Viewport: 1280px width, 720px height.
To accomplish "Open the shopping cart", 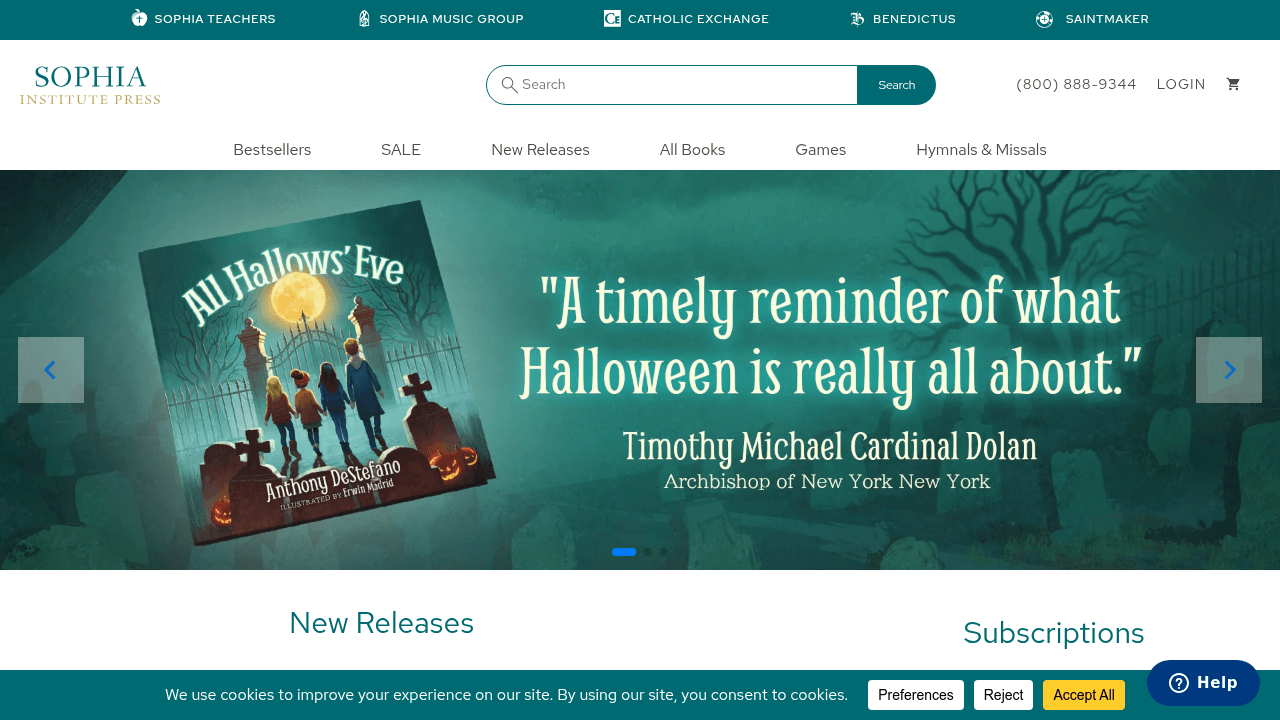I will click(1233, 85).
